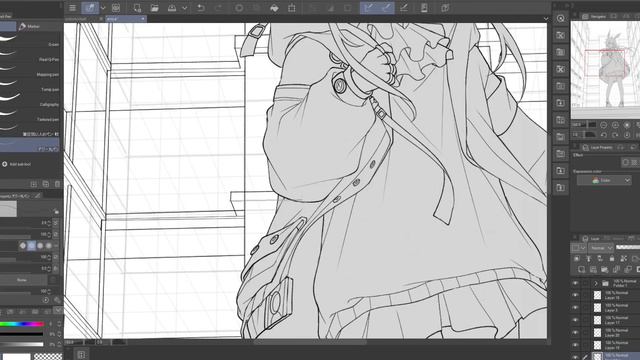This screenshot has width=640, height=360.
Task: Expand the arrow next to the Save icon
Action: pyautogui.click(x=184, y=8)
